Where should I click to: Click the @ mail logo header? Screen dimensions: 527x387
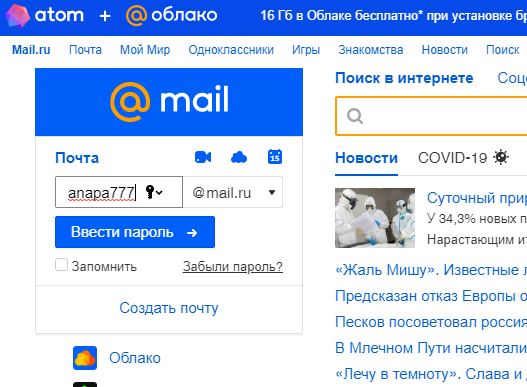click(x=169, y=102)
